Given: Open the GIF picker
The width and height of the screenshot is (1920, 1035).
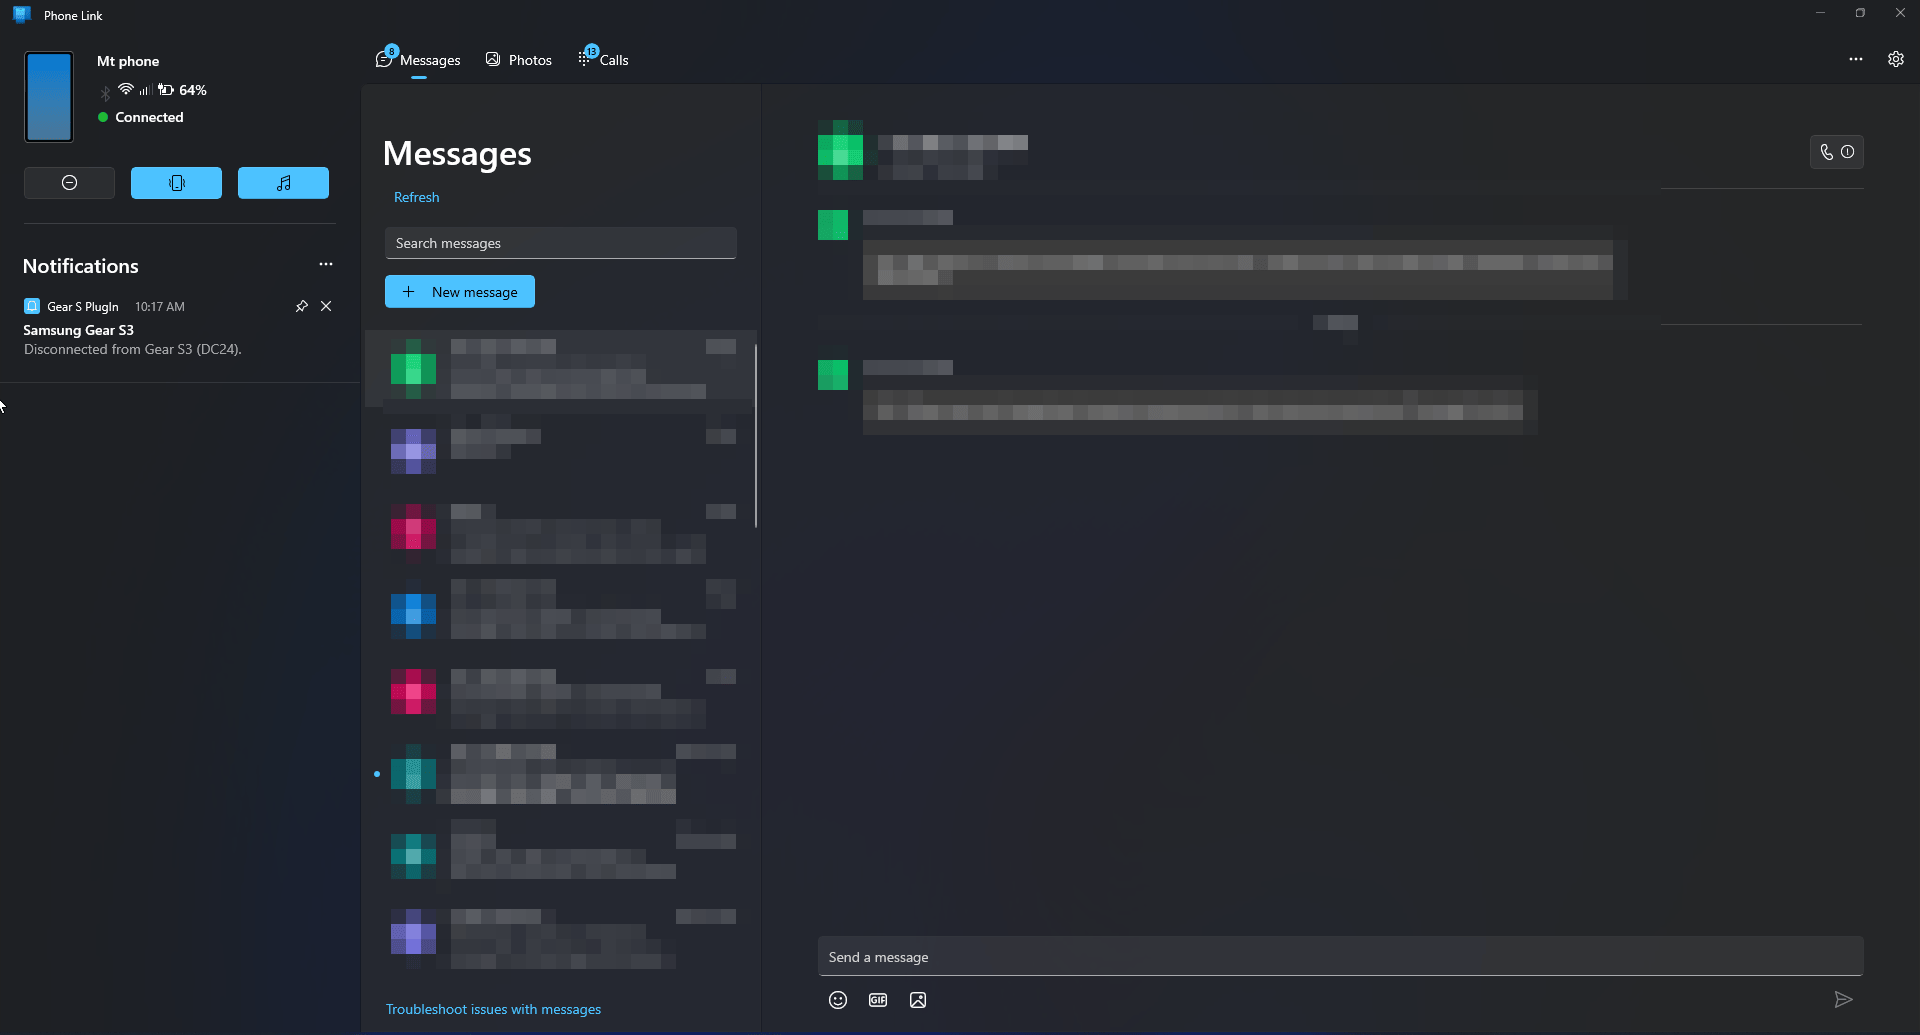Looking at the screenshot, I should (x=878, y=1000).
